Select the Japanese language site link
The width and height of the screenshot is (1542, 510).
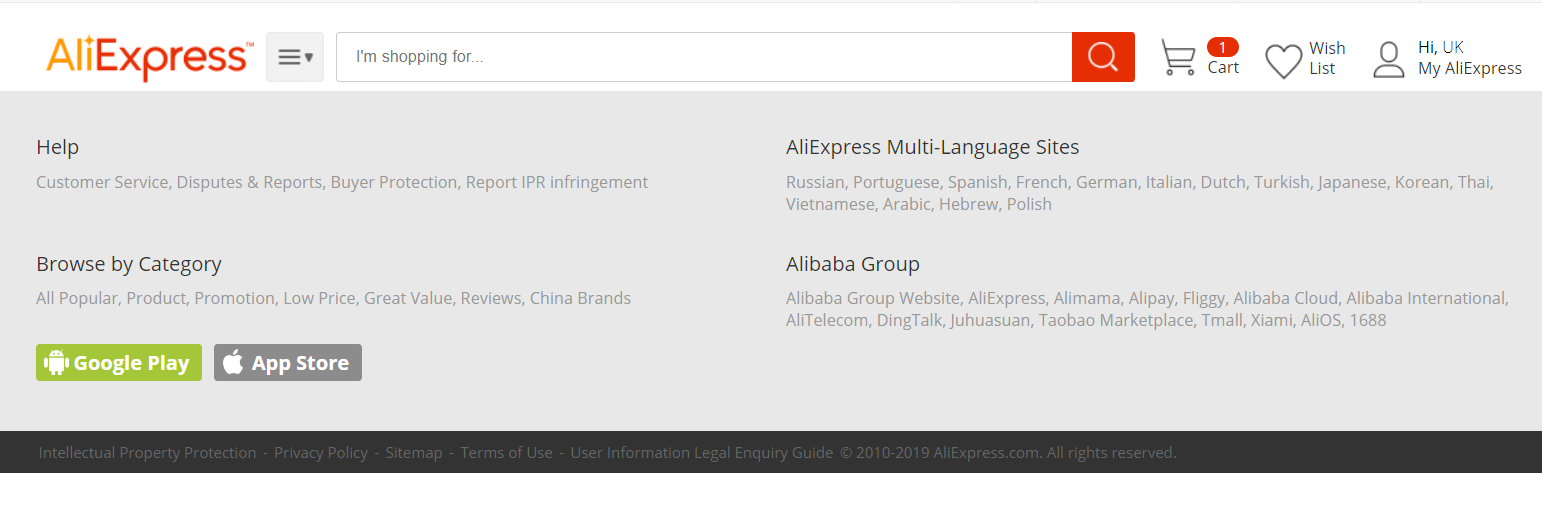1352,182
